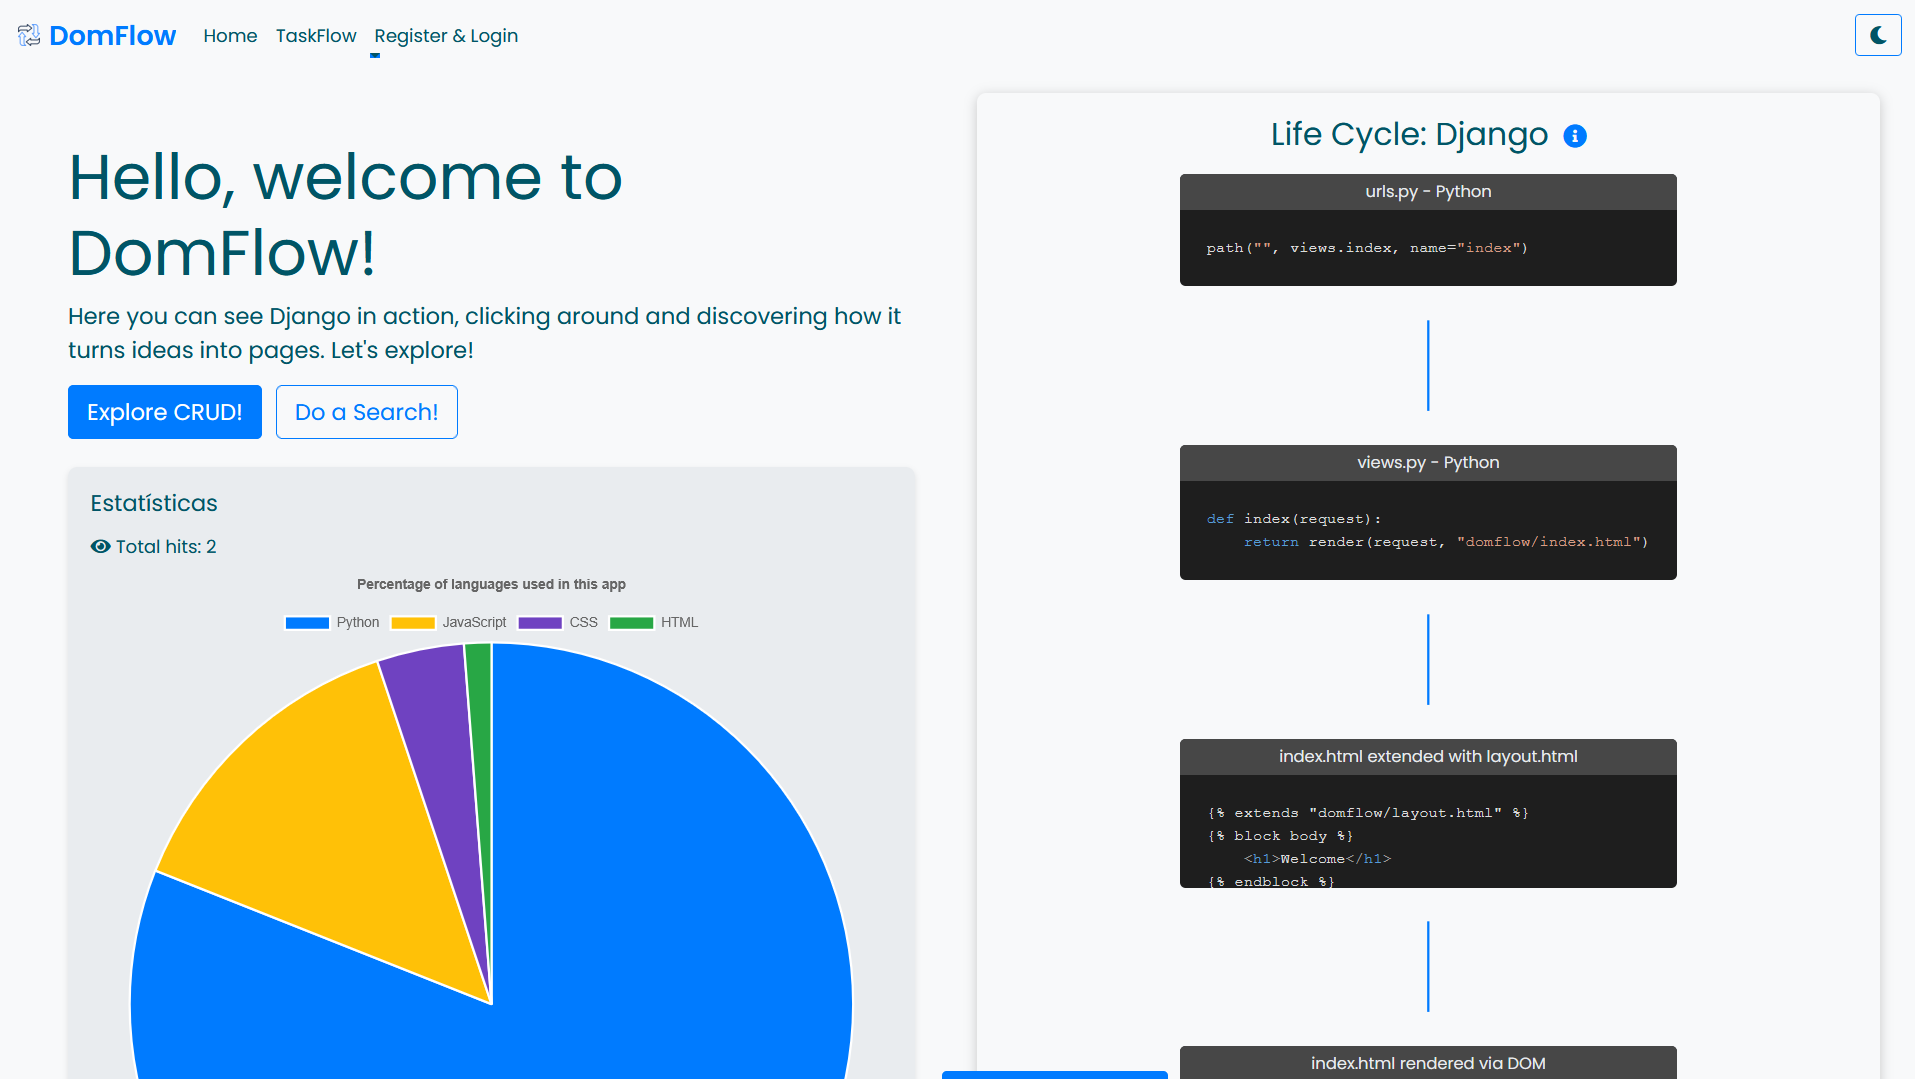Viewport: 1915px width, 1079px height.
Task: Click the Hello, welcome to DomFlow! heading
Action: [345, 214]
